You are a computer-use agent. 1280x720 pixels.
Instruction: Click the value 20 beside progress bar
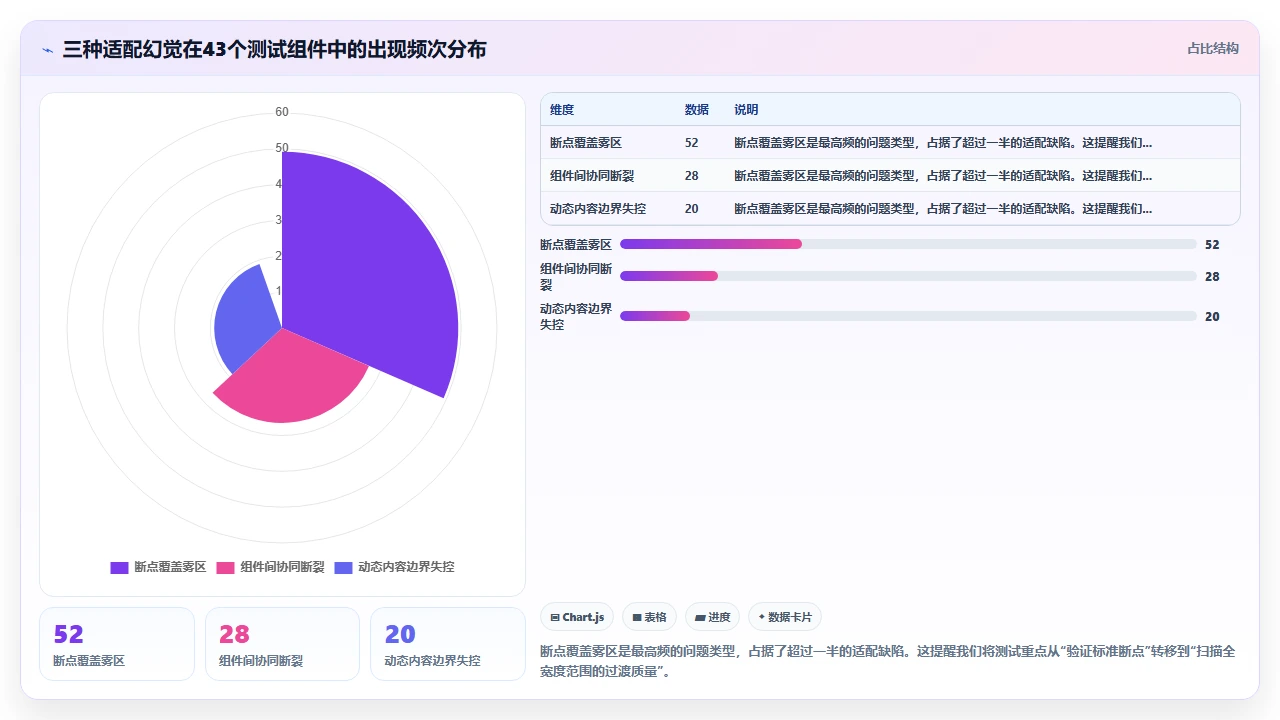click(x=1212, y=316)
